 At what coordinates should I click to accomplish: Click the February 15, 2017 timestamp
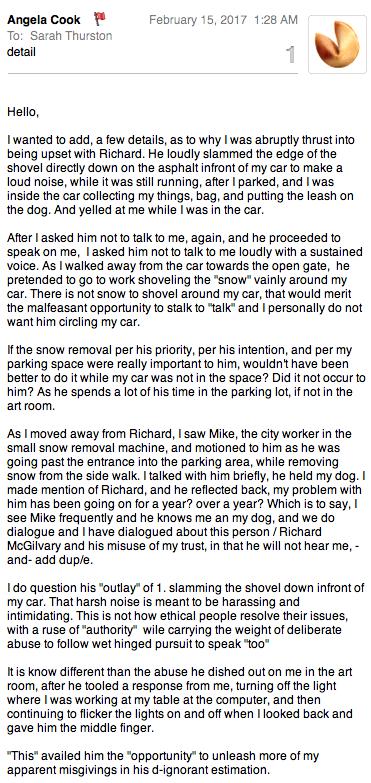pyautogui.click(x=223, y=20)
